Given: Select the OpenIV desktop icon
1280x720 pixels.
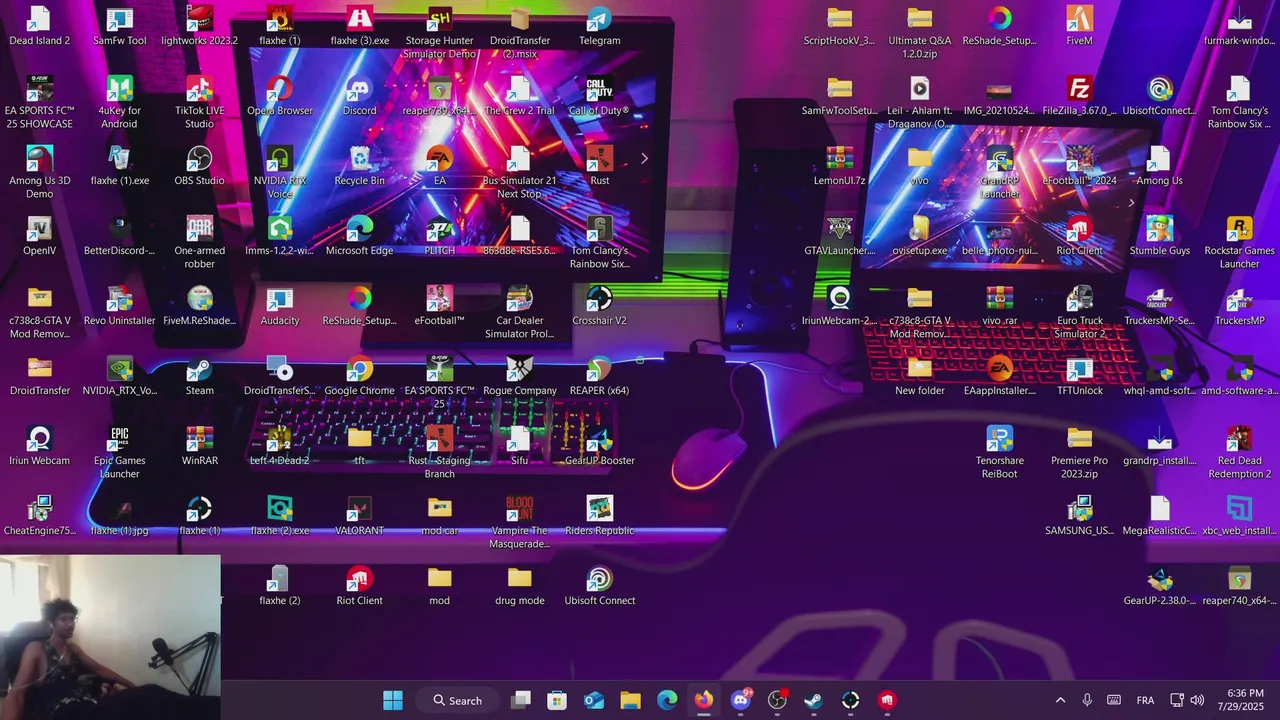Looking at the screenshot, I should pyautogui.click(x=39, y=237).
